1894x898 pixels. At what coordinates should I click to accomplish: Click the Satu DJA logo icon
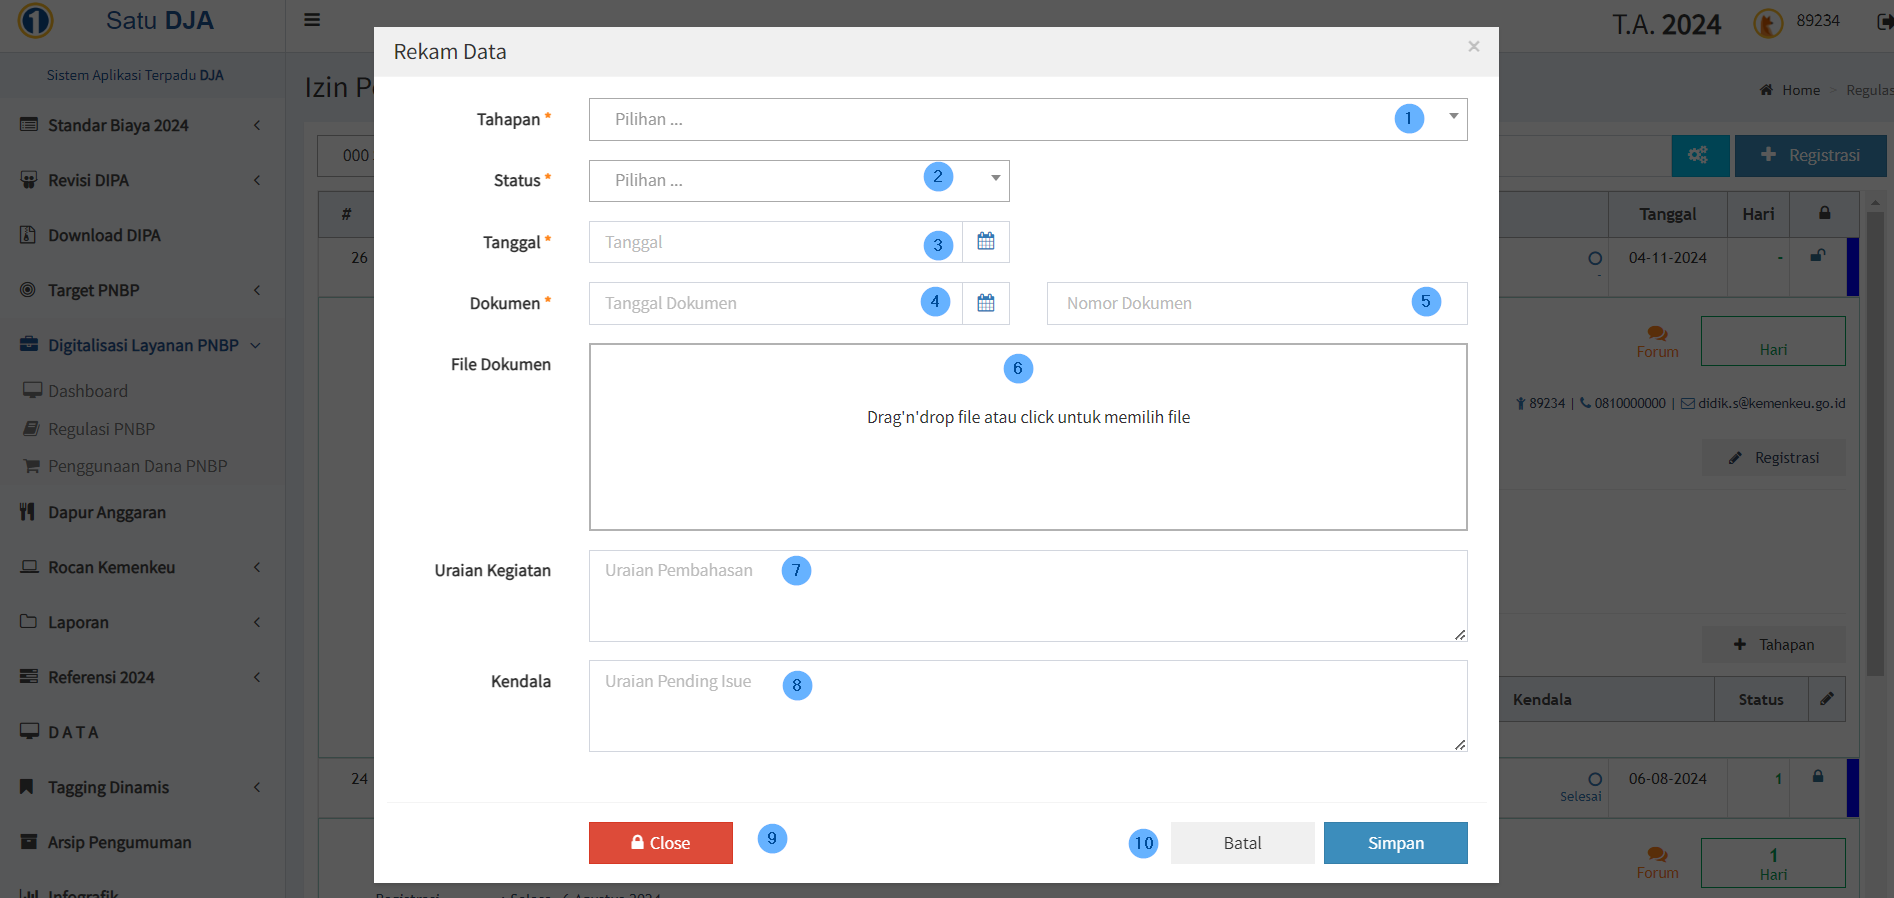coord(36,21)
